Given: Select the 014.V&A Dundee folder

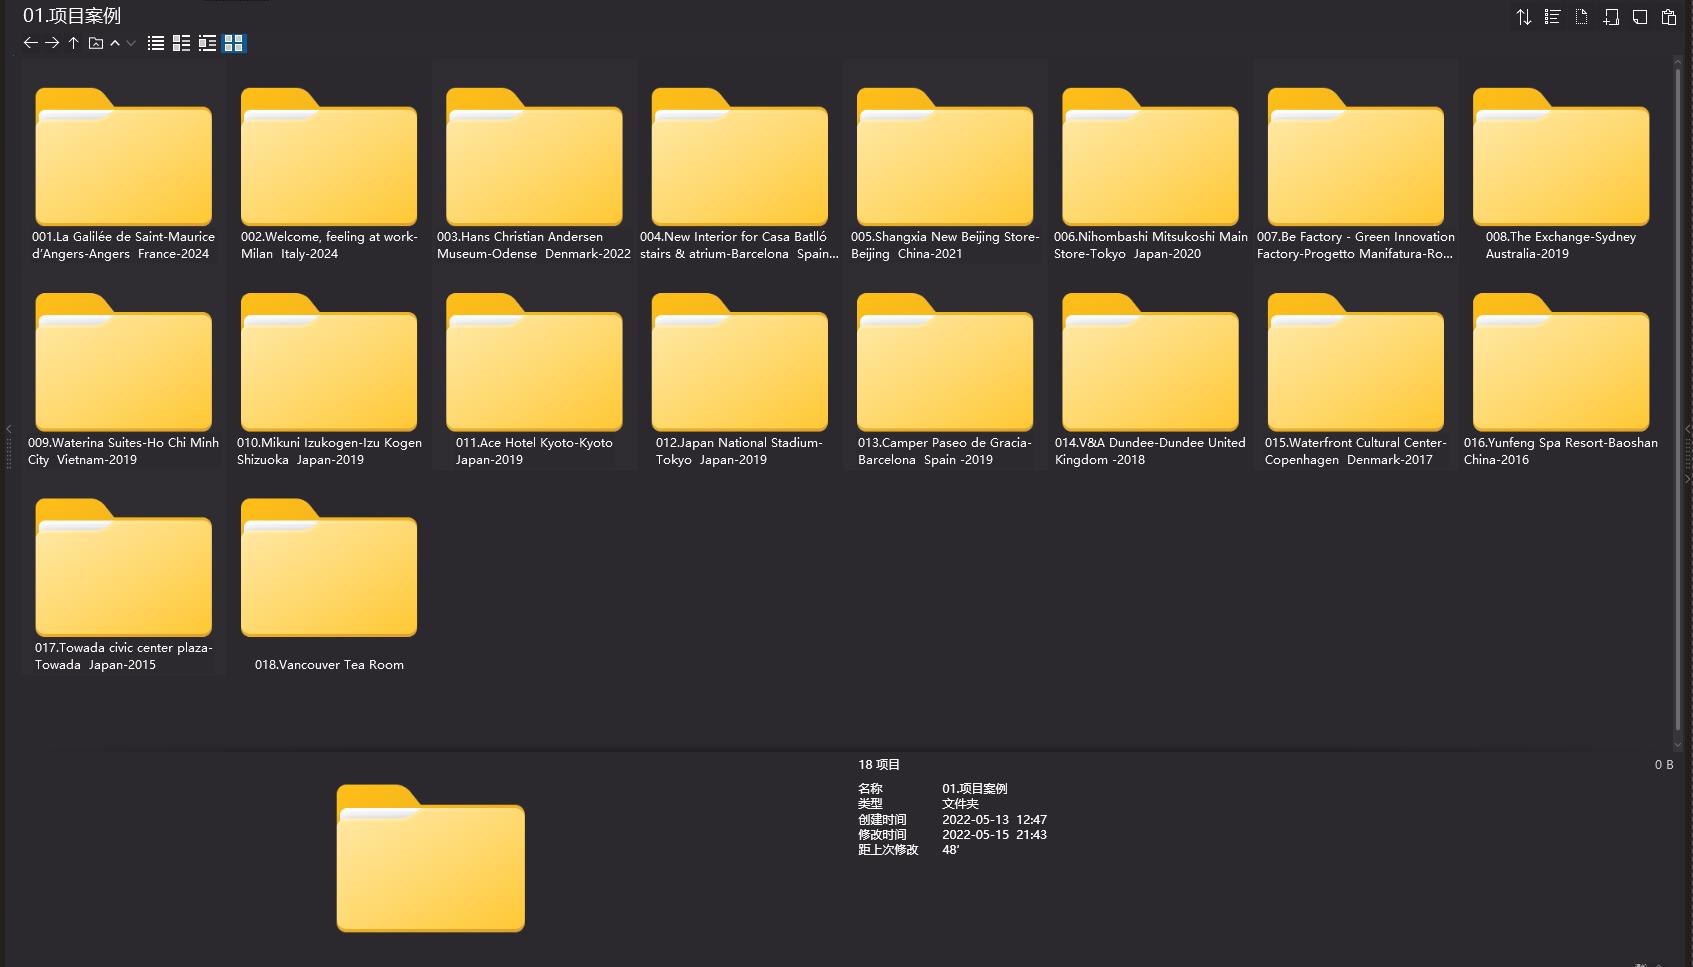Looking at the screenshot, I should (1150, 364).
